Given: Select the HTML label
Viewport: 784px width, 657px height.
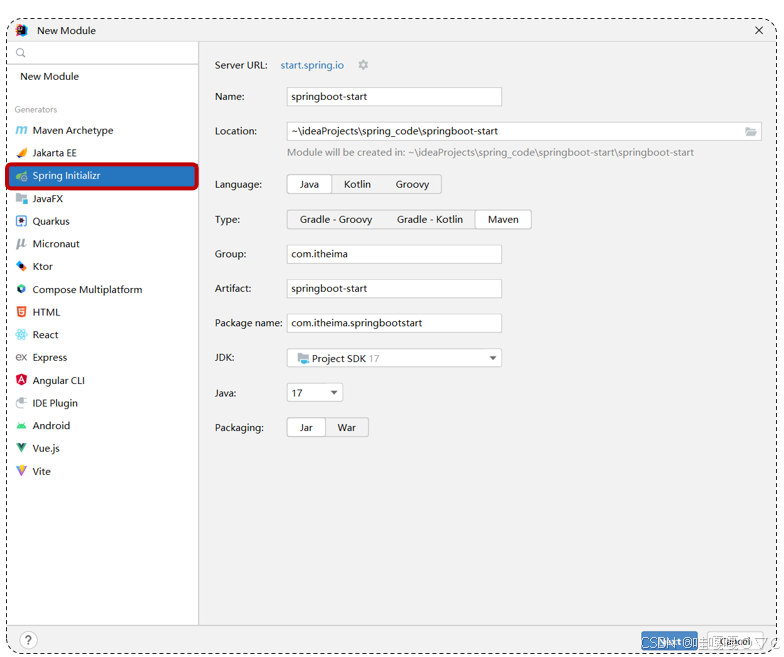Looking at the screenshot, I should pos(46,312).
